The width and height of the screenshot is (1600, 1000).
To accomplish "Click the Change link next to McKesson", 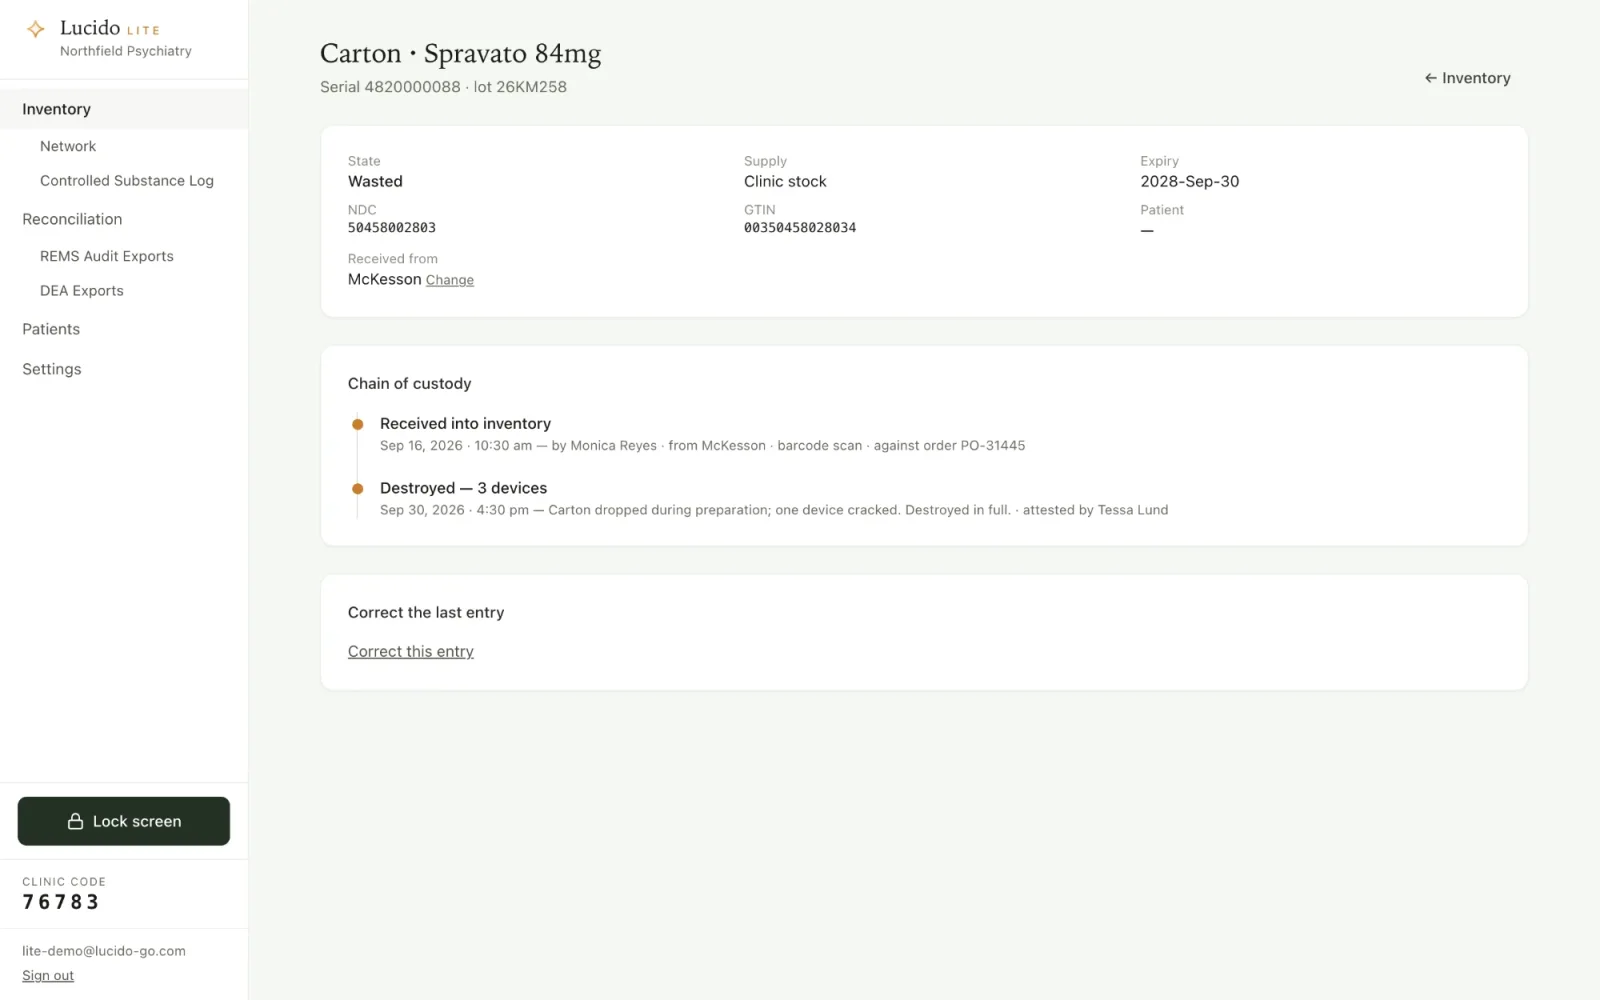I will [x=450, y=280].
